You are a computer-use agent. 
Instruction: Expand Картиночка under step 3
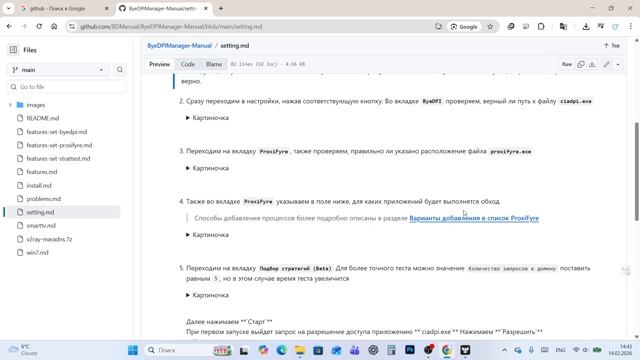click(x=207, y=168)
